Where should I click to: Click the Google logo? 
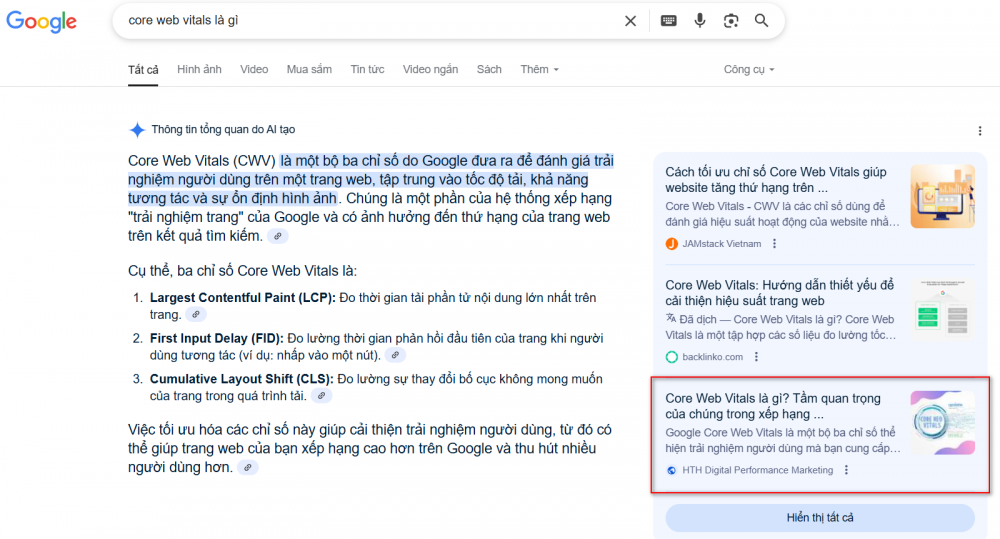[41, 21]
